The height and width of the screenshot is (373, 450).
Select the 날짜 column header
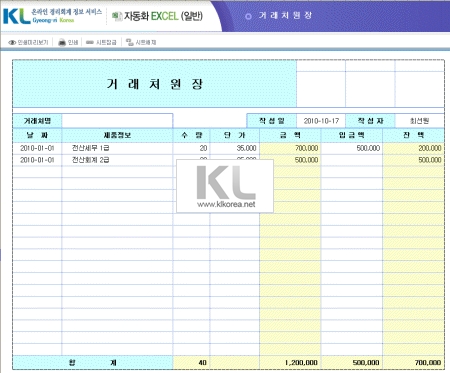click(37, 135)
